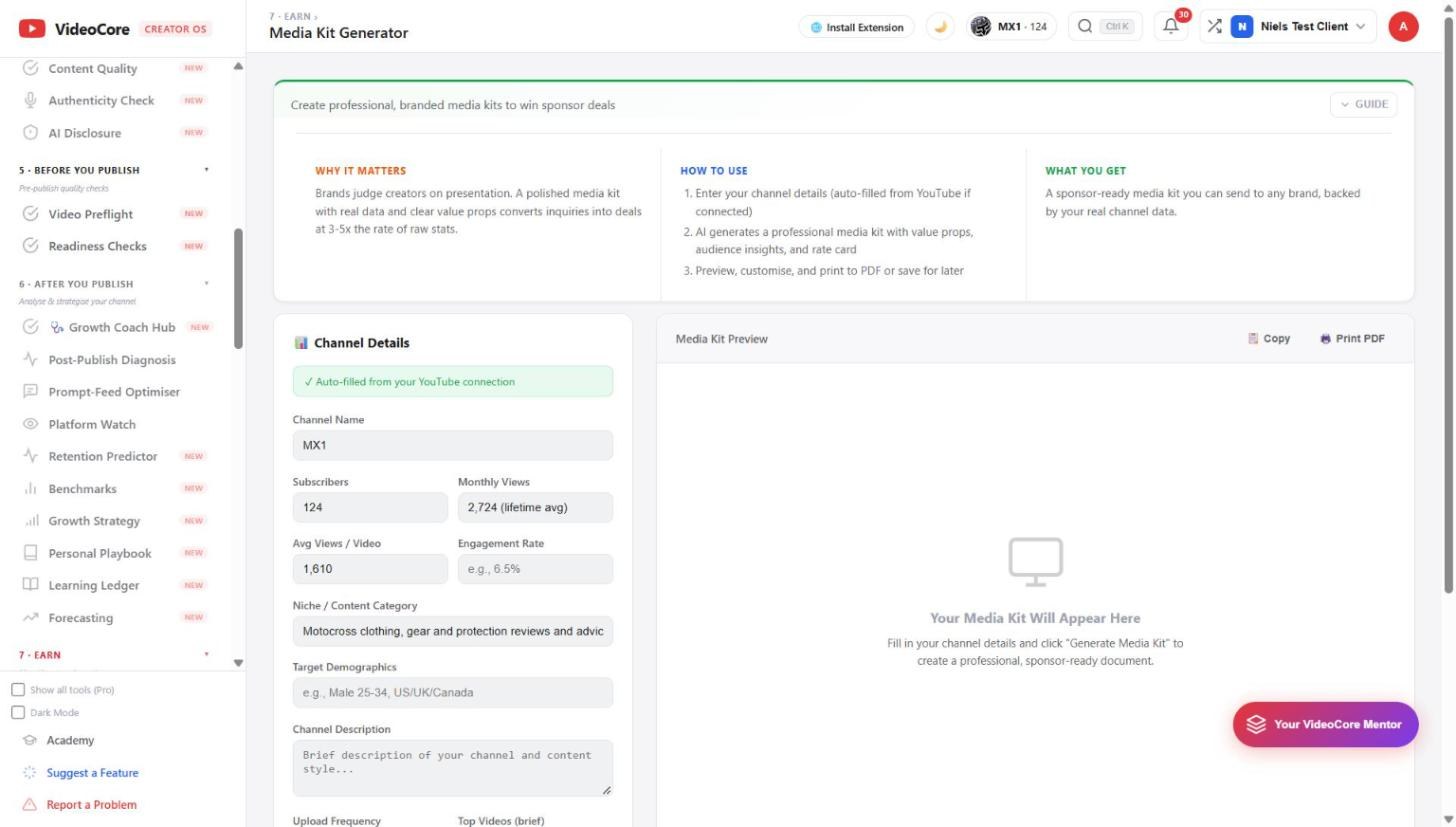Click the VideoCore logo icon
Screen dimensions: 1456x827
(x=32, y=29)
